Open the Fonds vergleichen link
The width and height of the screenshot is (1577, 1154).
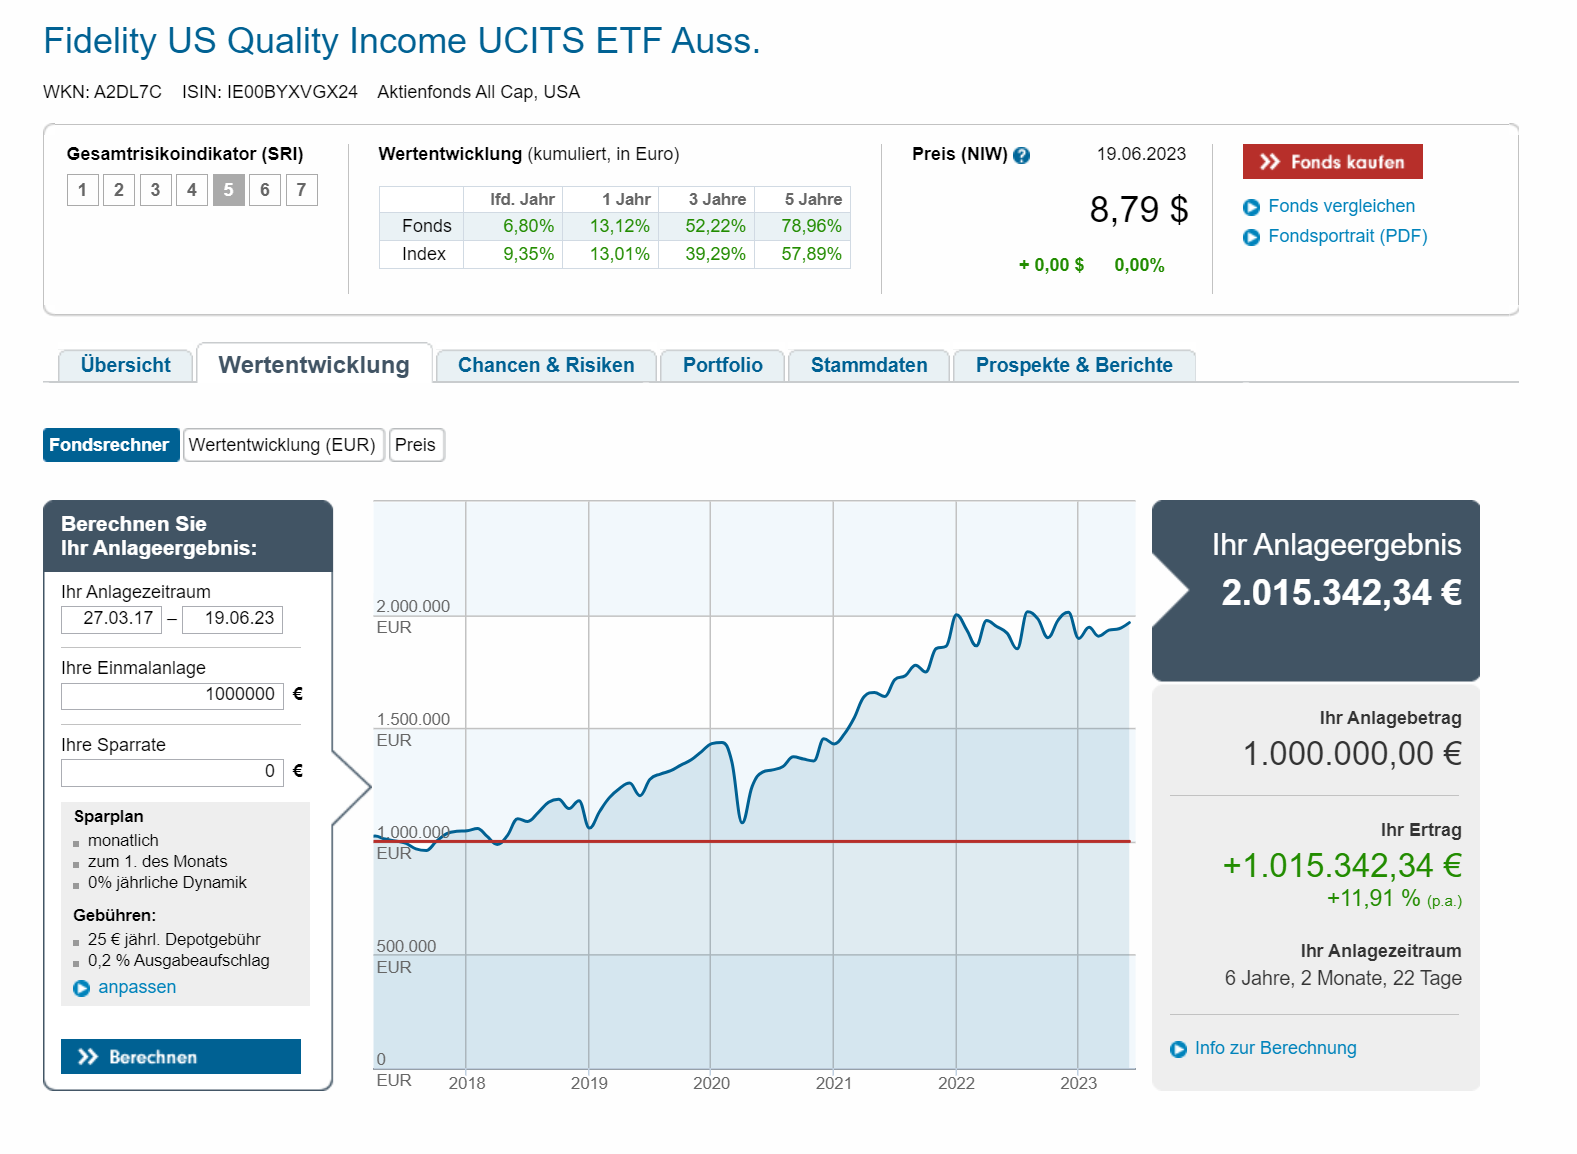(1341, 206)
